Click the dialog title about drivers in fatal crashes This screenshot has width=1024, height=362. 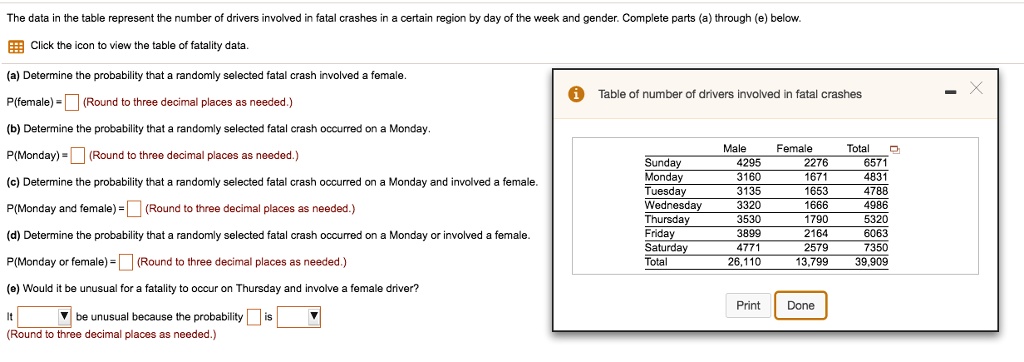[729, 94]
